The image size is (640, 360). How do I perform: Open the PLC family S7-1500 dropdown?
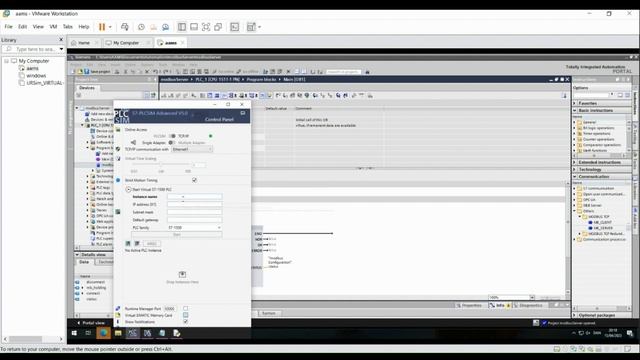click(x=194, y=227)
